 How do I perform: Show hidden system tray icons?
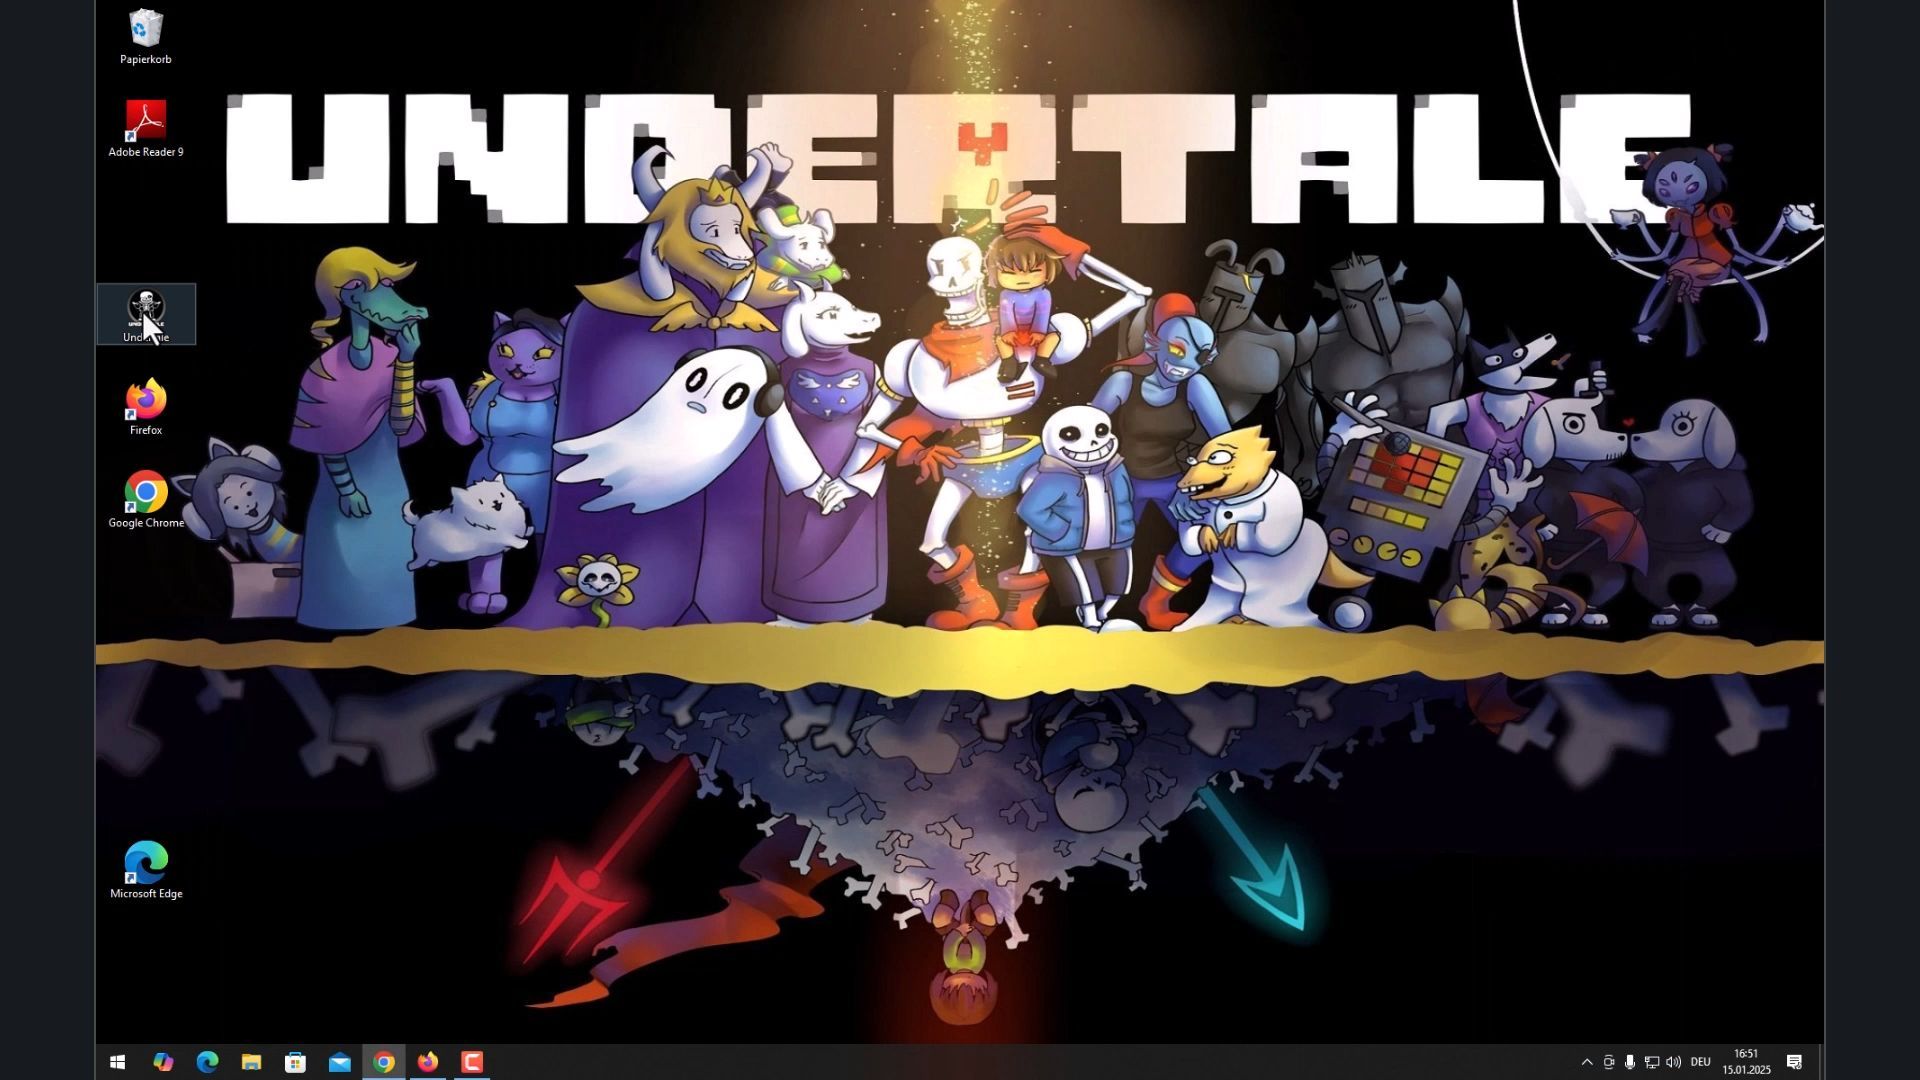(1587, 1062)
